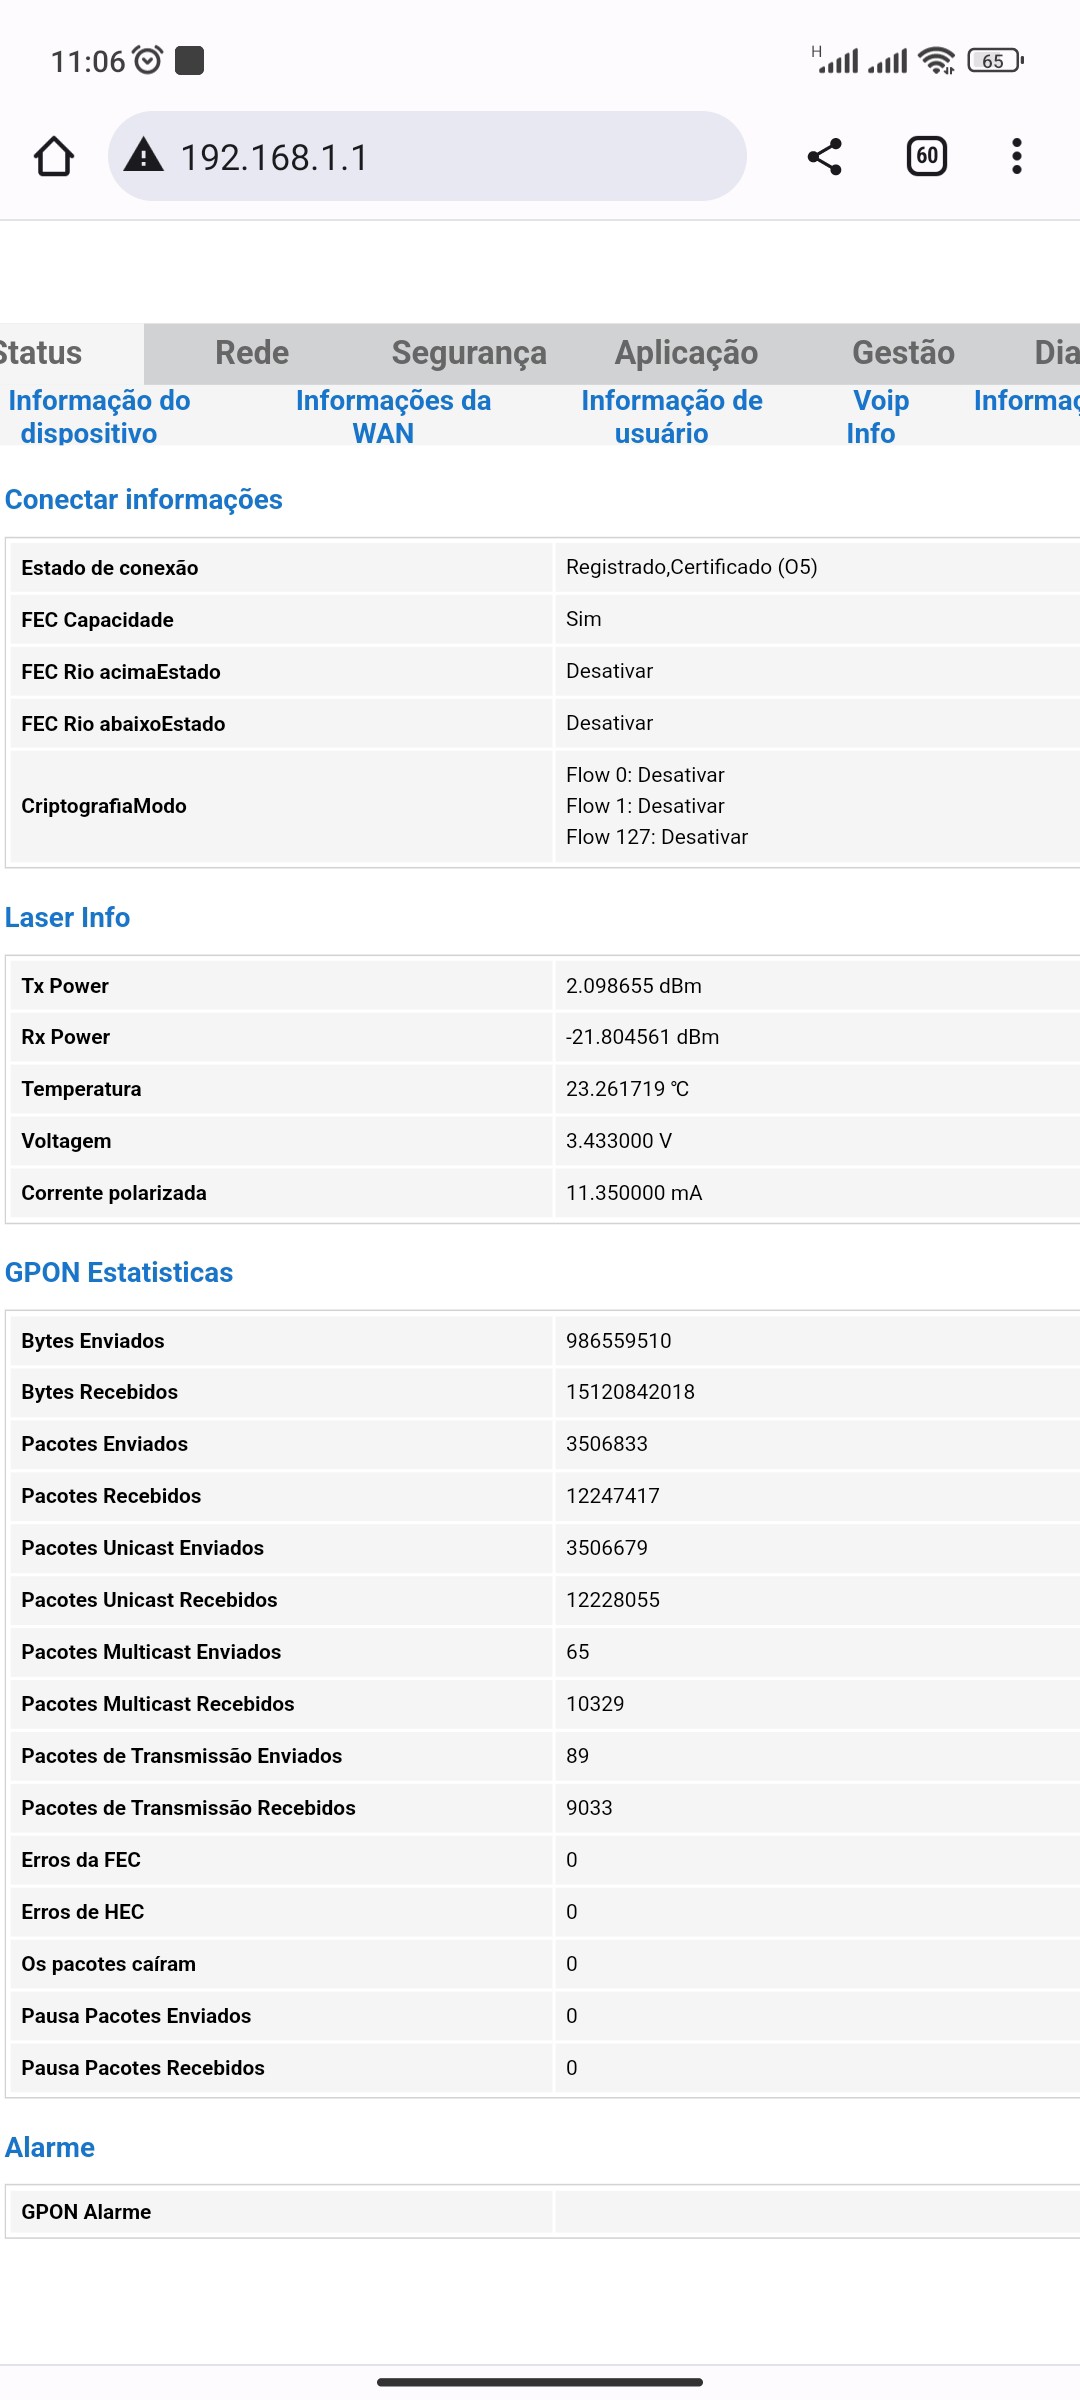The width and height of the screenshot is (1080, 2400).
Task: Go to the Gestão tab
Action: coord(902,353)
